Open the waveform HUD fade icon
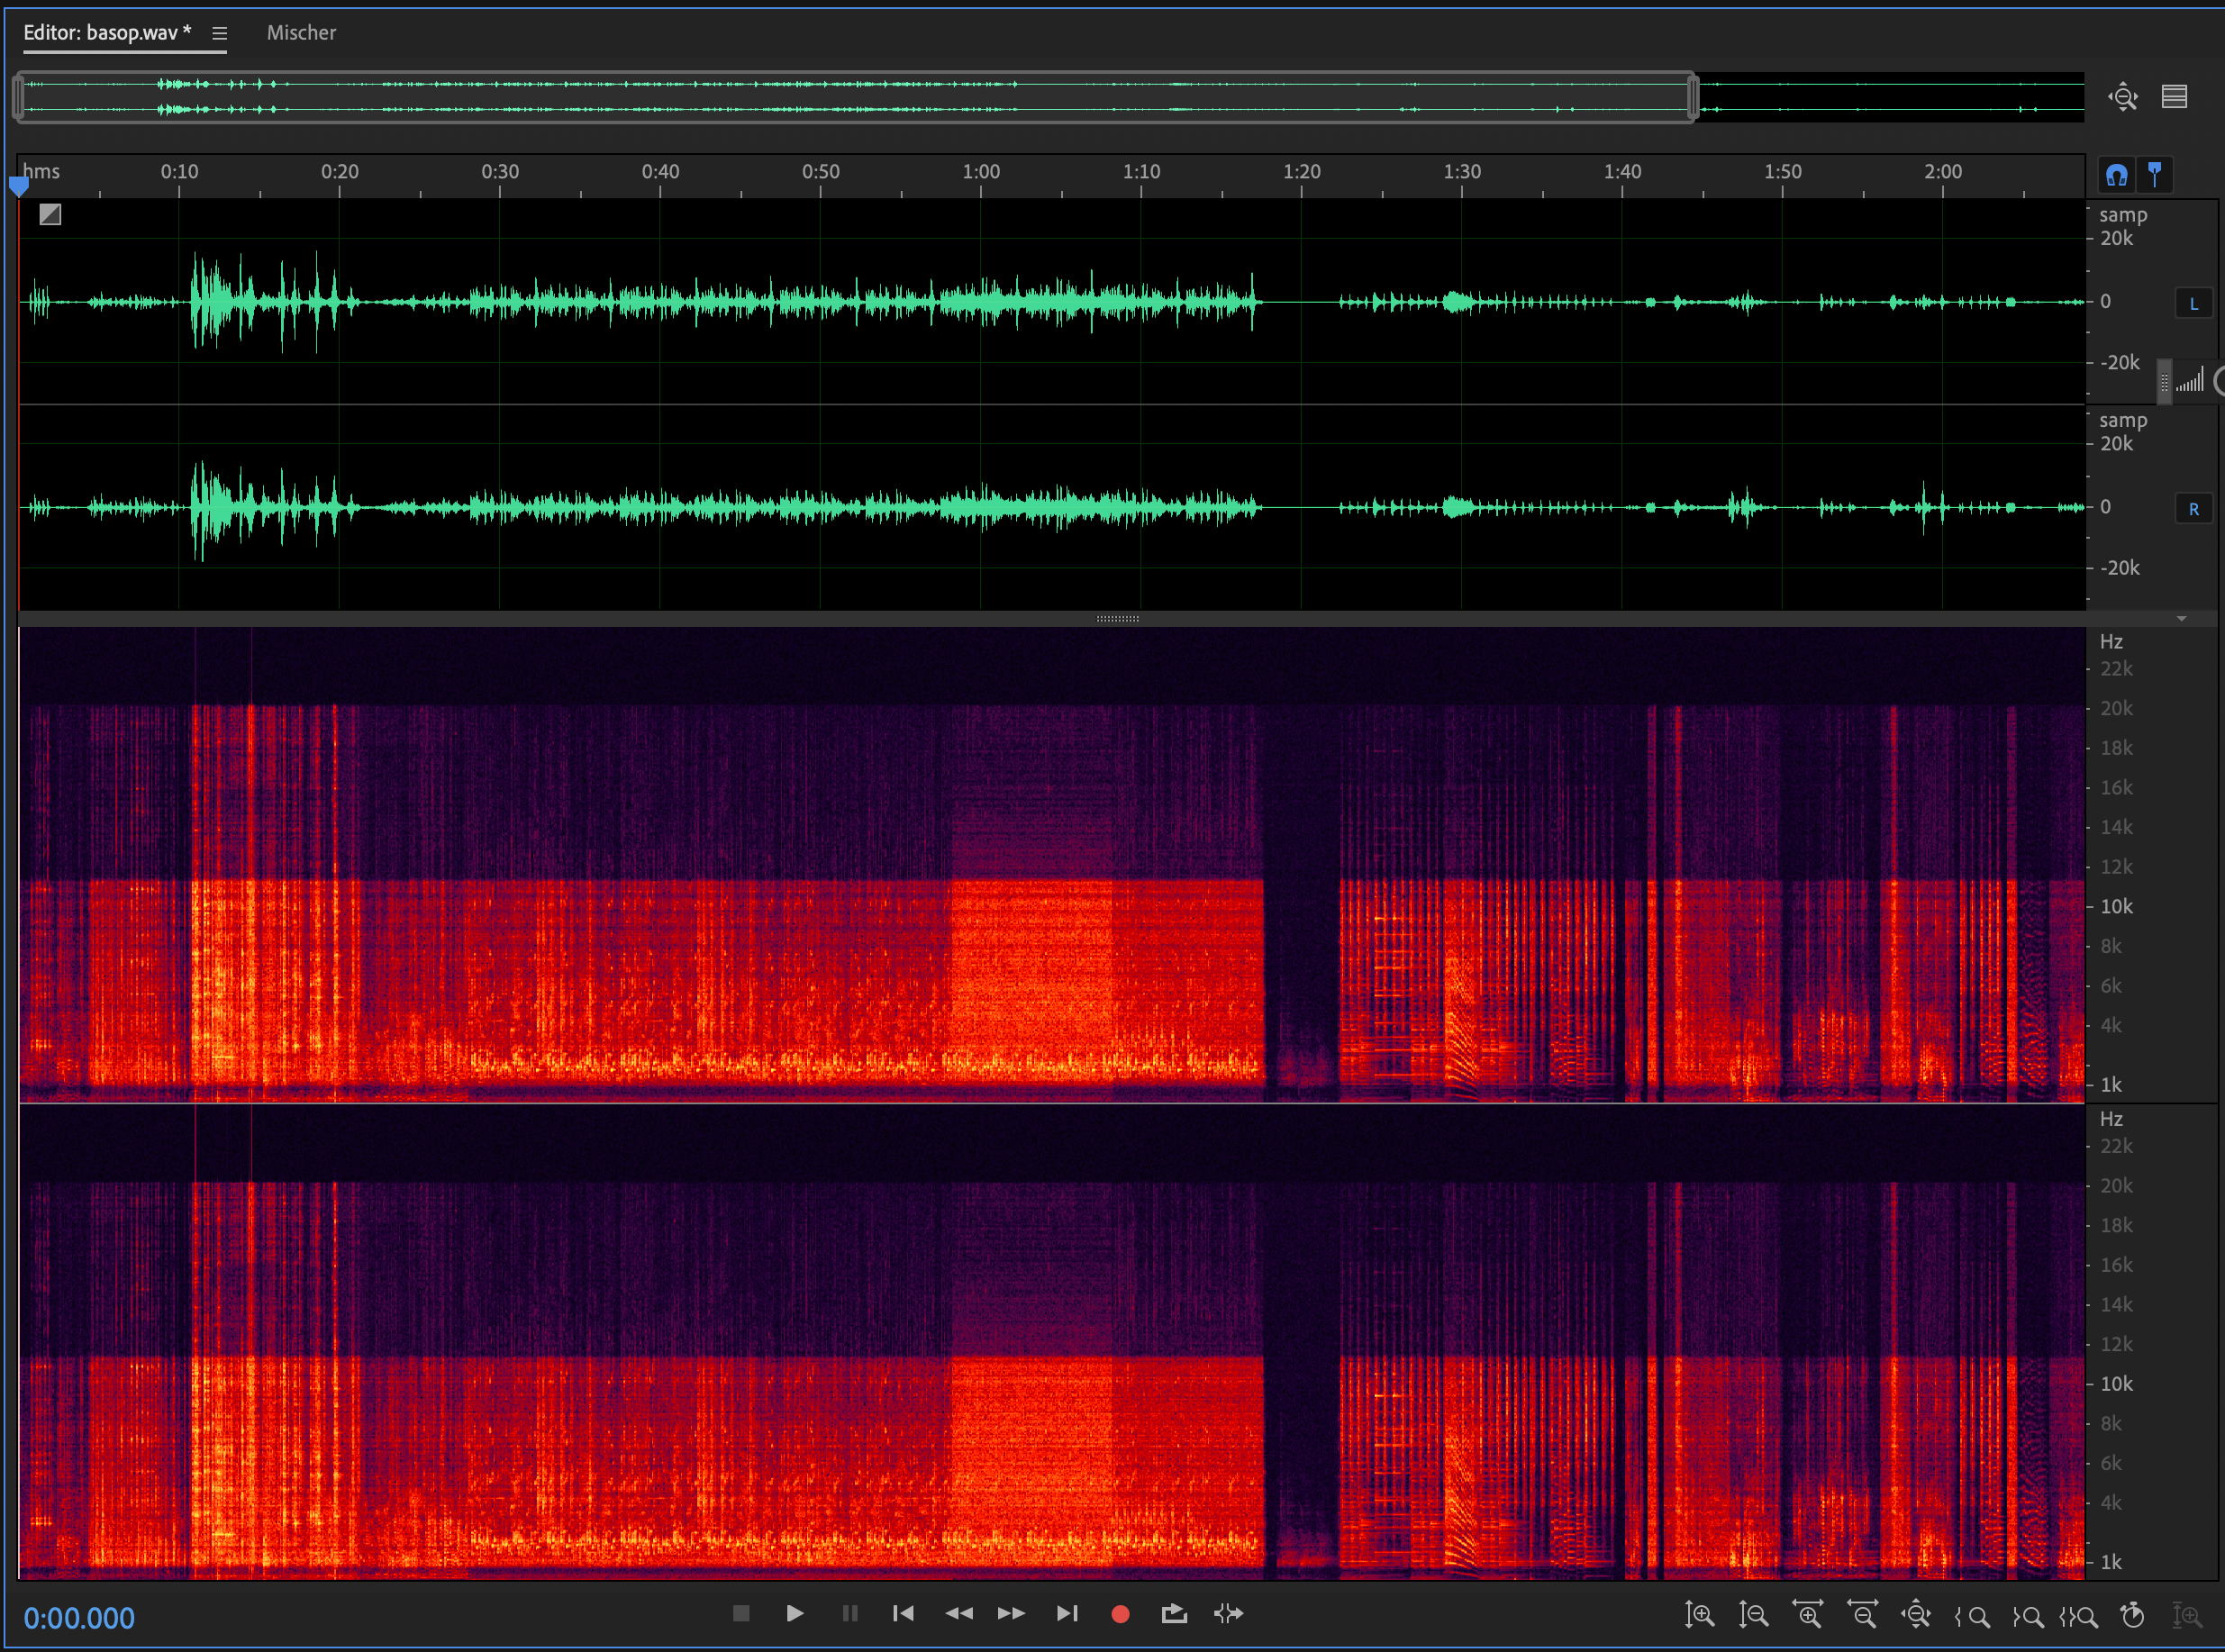 point(50,214)
